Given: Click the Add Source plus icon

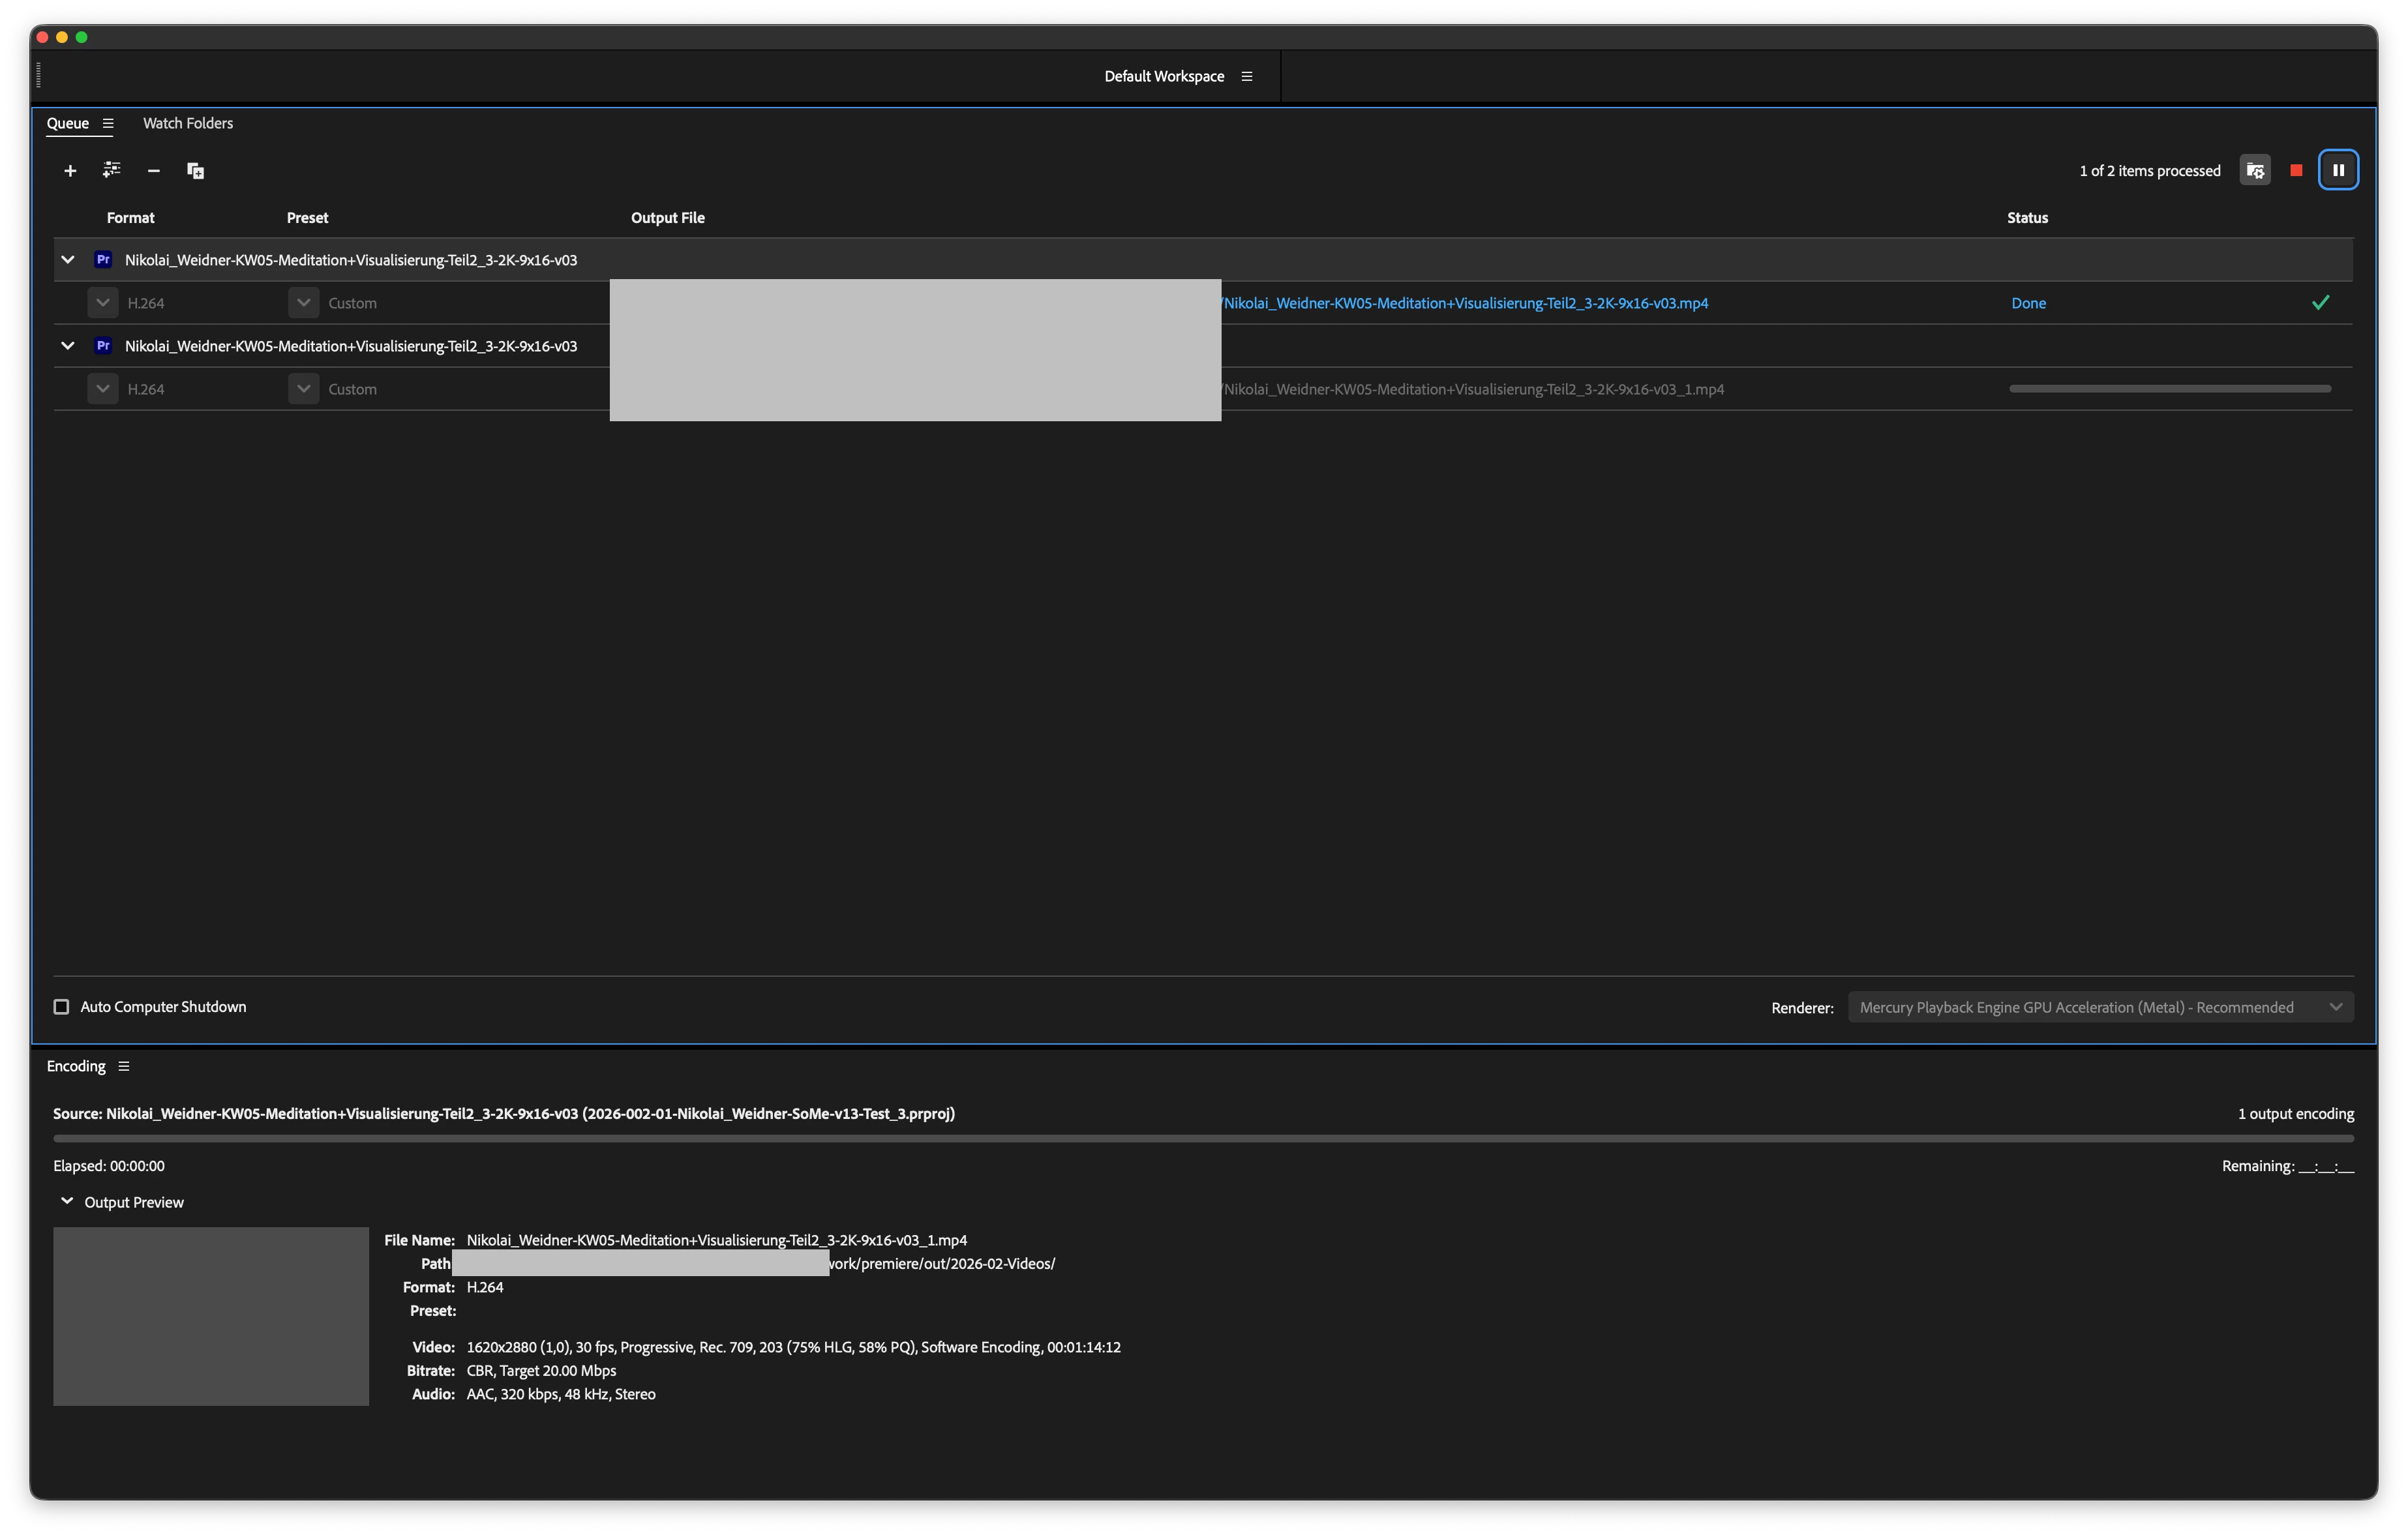Looking at the screenshot, I should (70, 171).
